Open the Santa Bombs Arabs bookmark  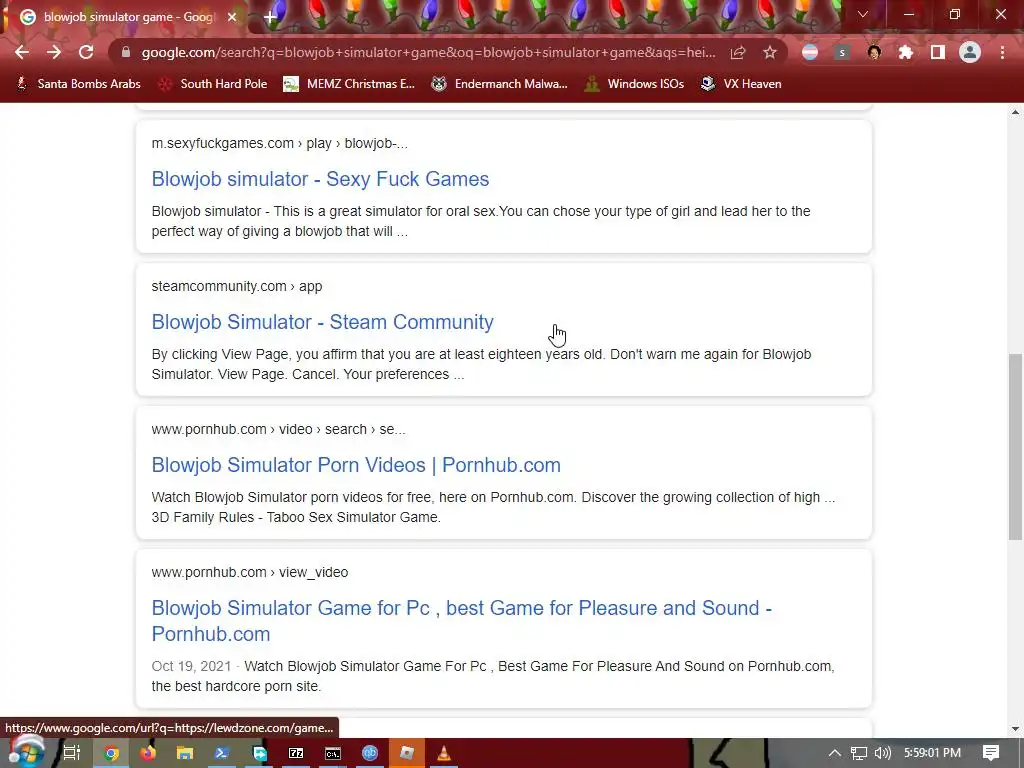point(78,84)
